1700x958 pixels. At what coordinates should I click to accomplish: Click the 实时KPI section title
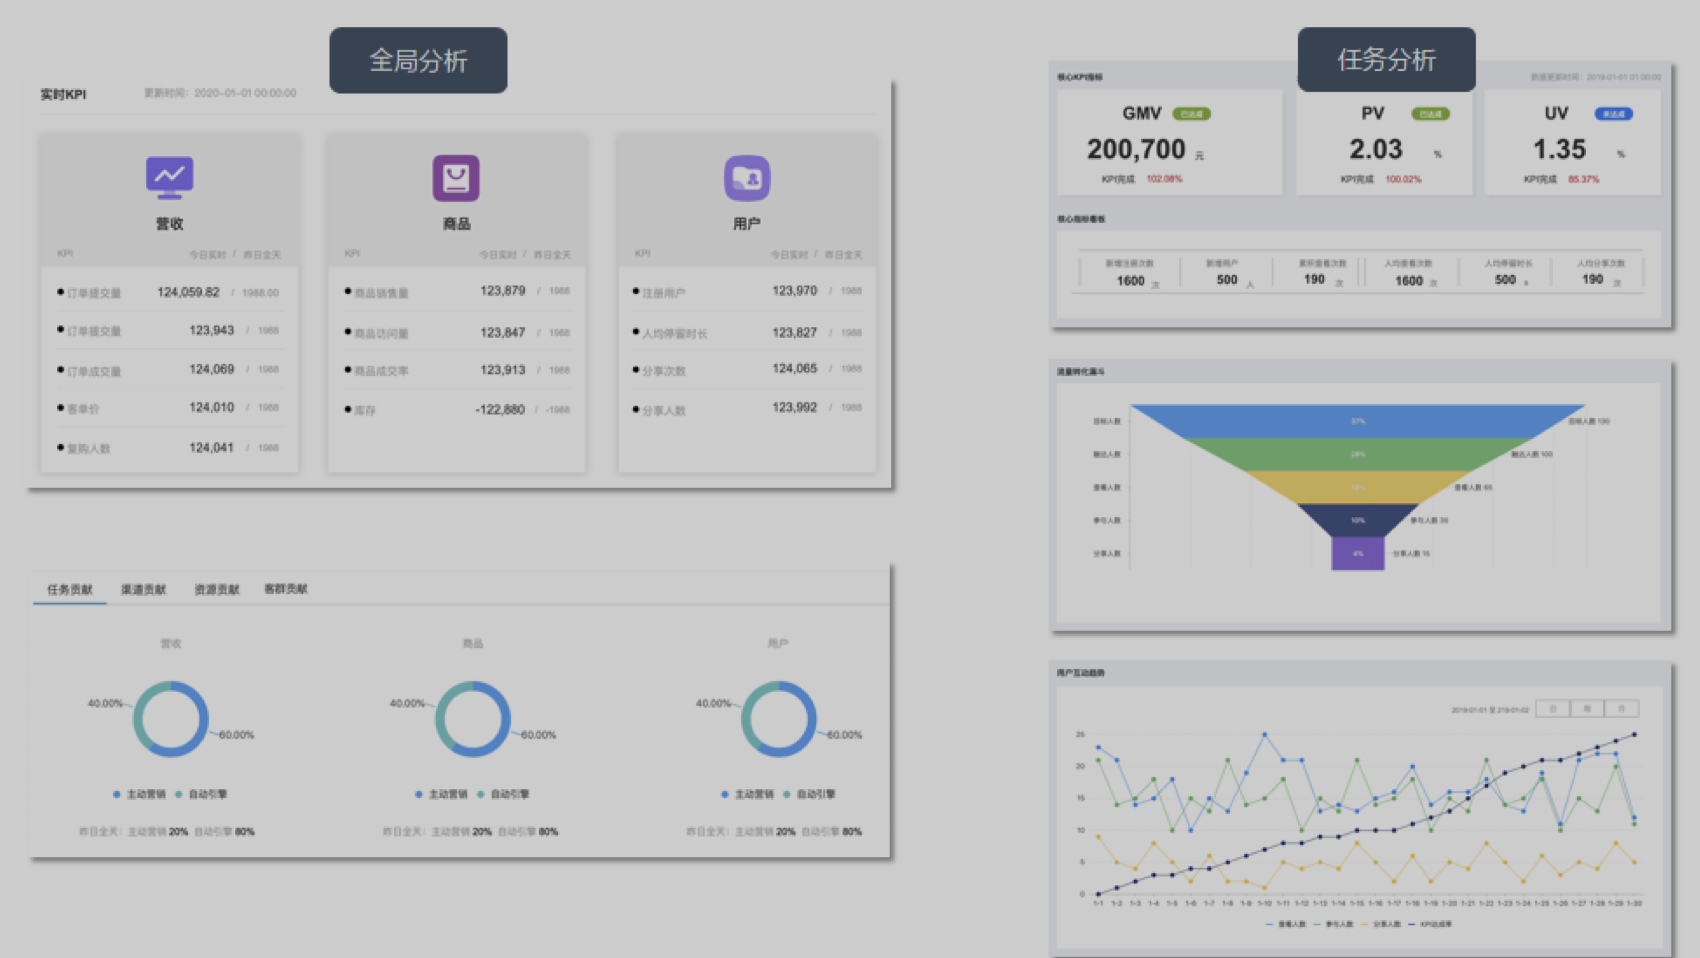[63, 94]
